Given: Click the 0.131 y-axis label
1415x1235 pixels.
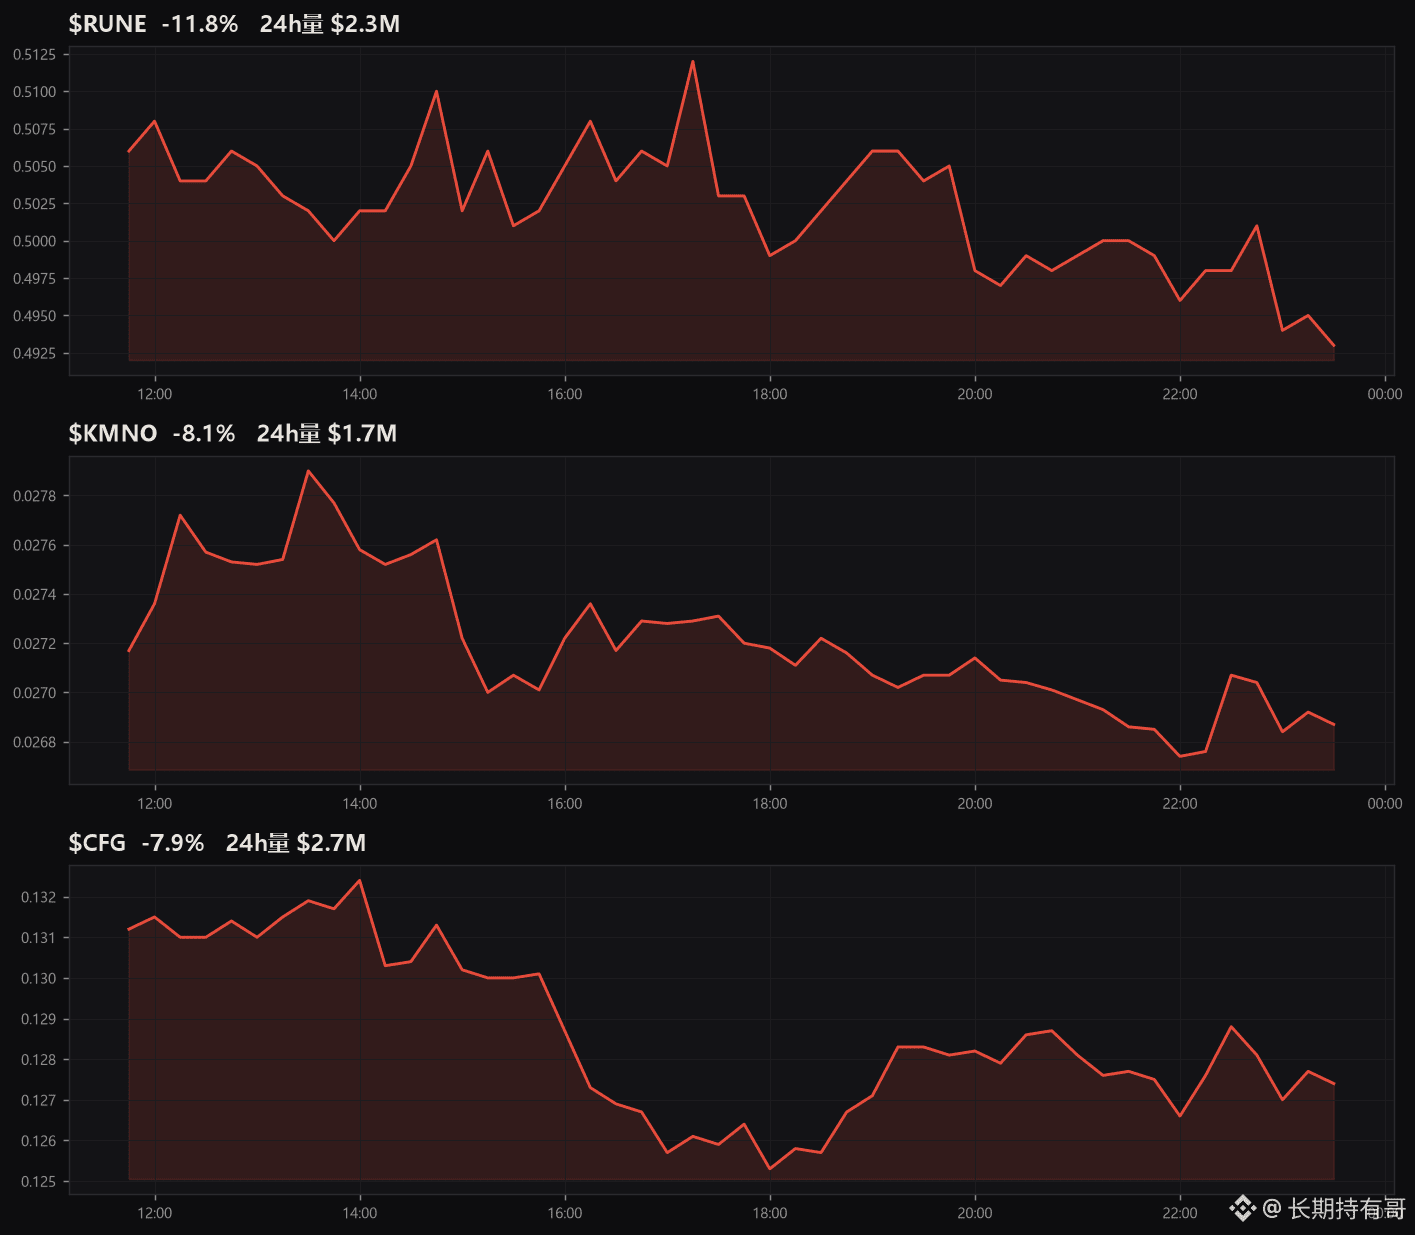Looking at the screenshot, I should pos(38,938).
